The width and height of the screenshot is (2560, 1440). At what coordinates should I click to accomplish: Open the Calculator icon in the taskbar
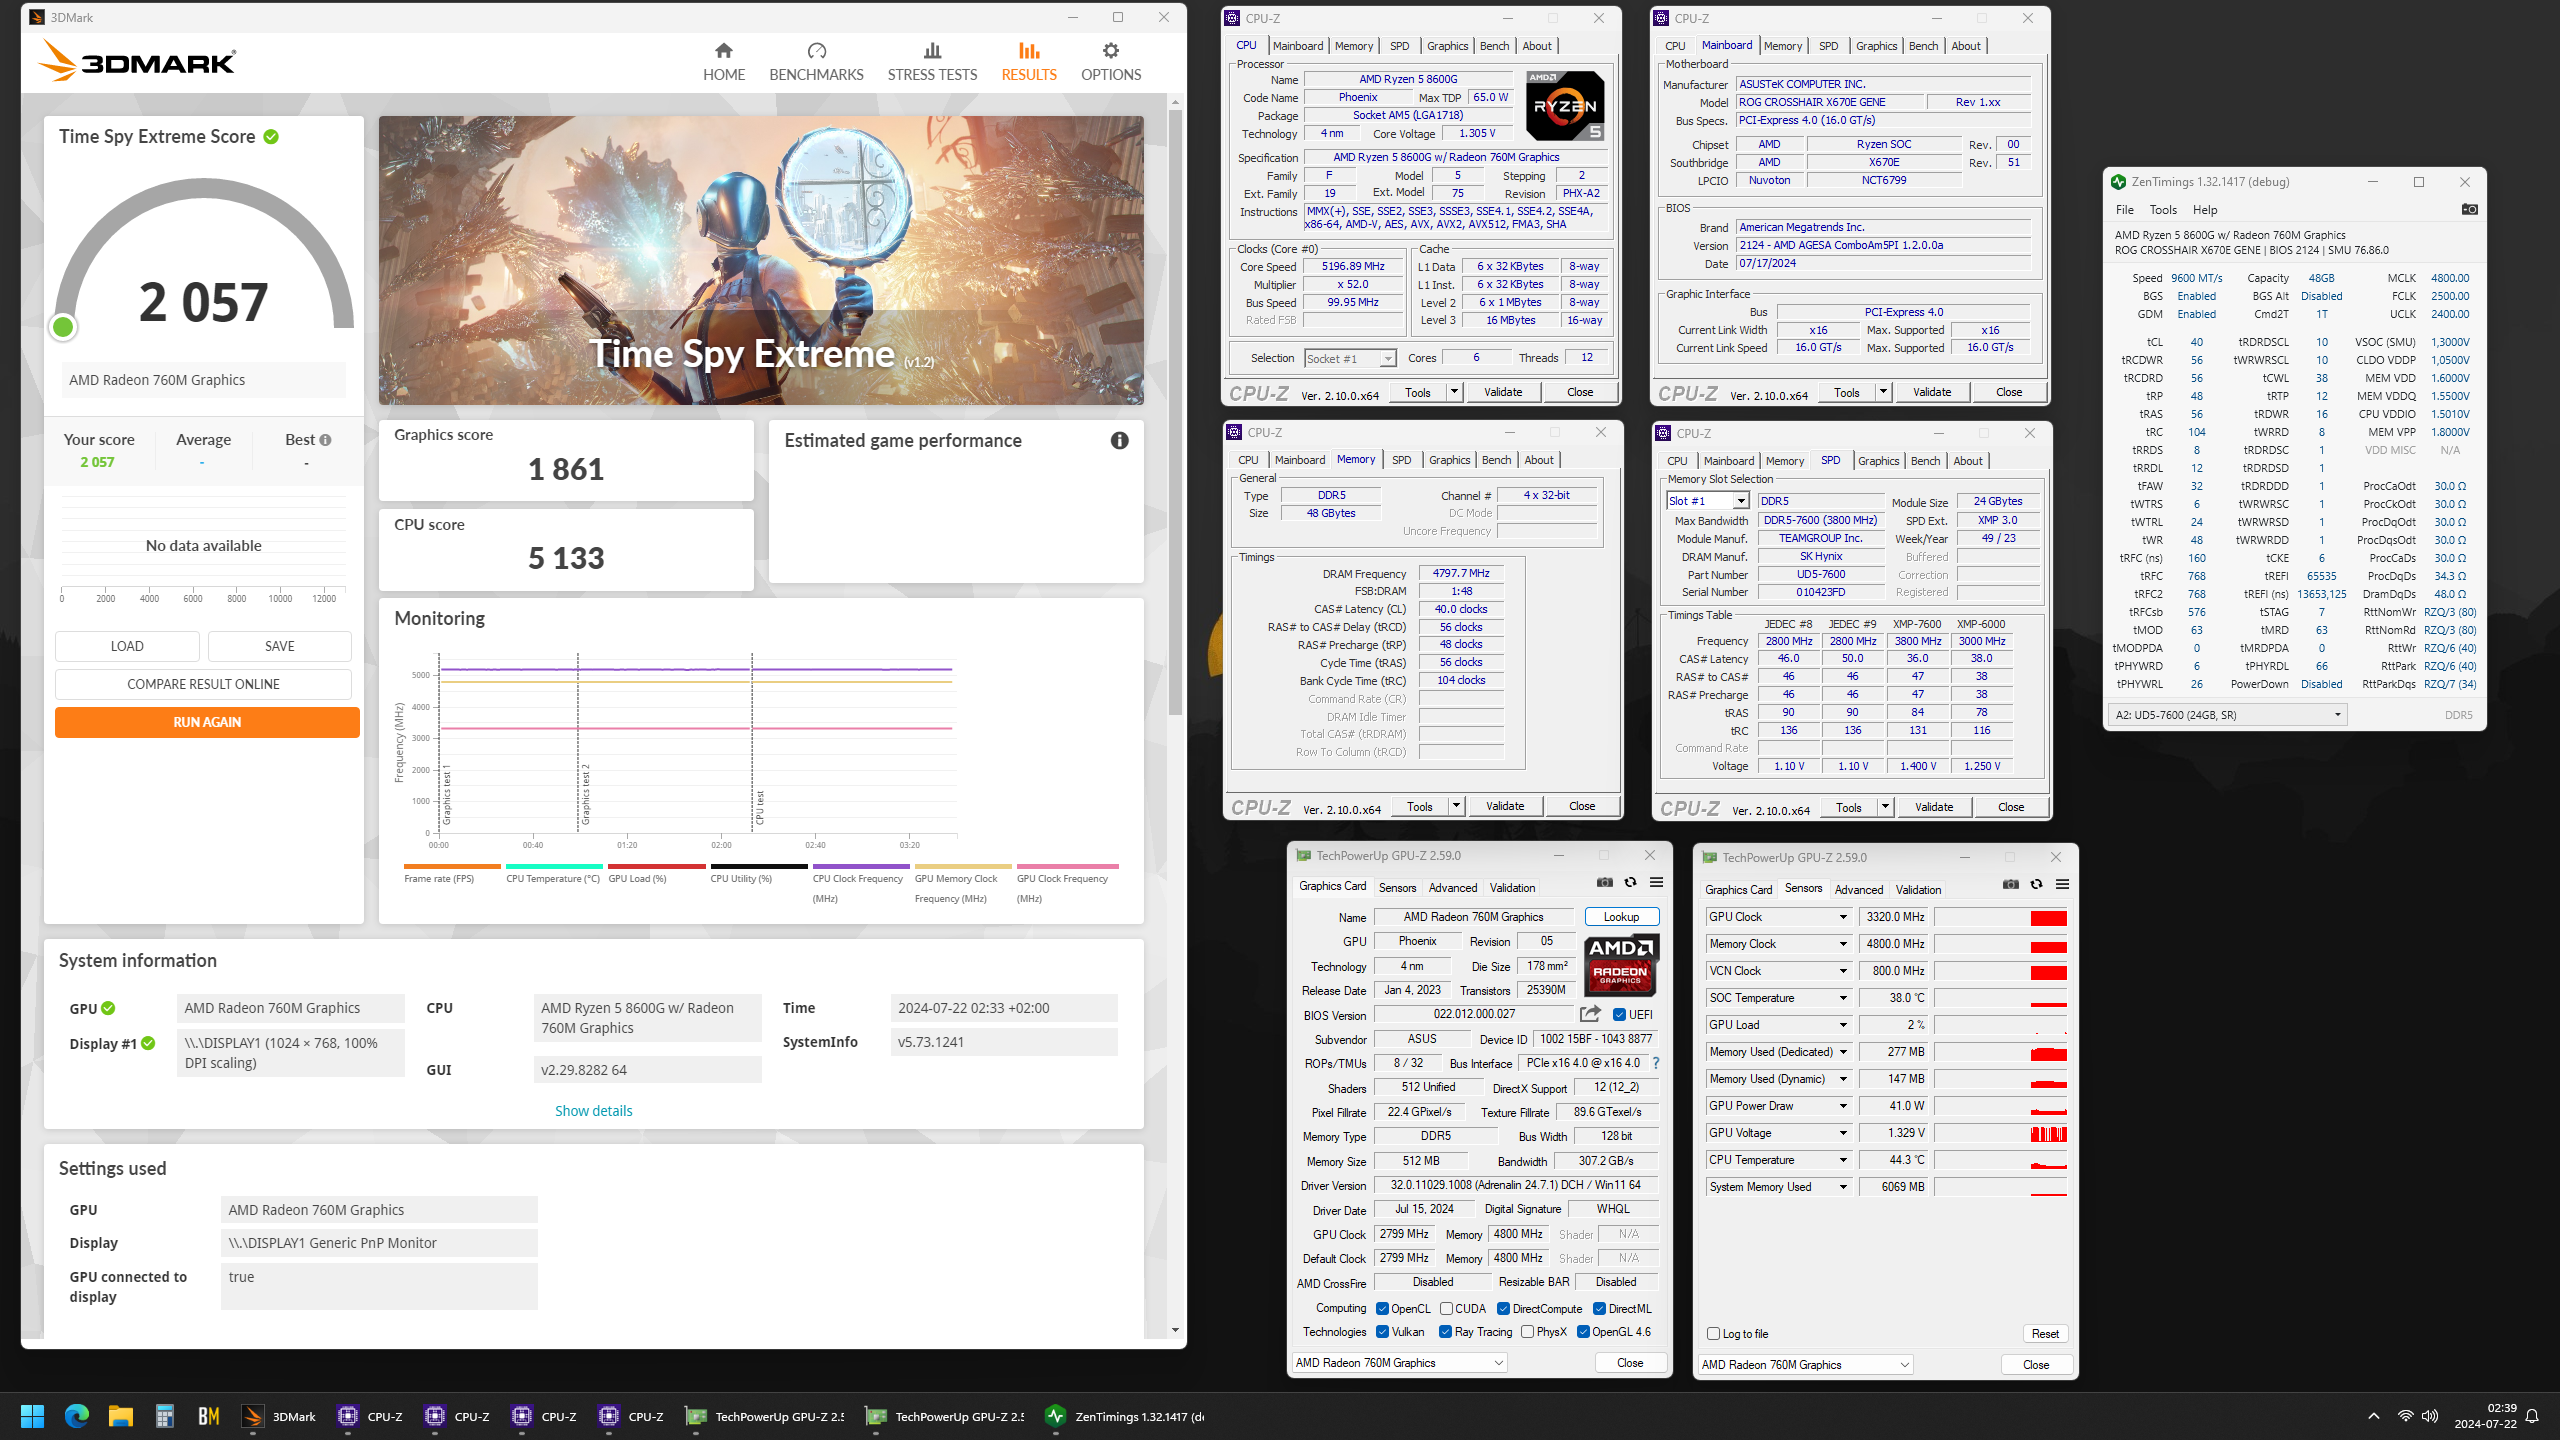(164, 1416)
